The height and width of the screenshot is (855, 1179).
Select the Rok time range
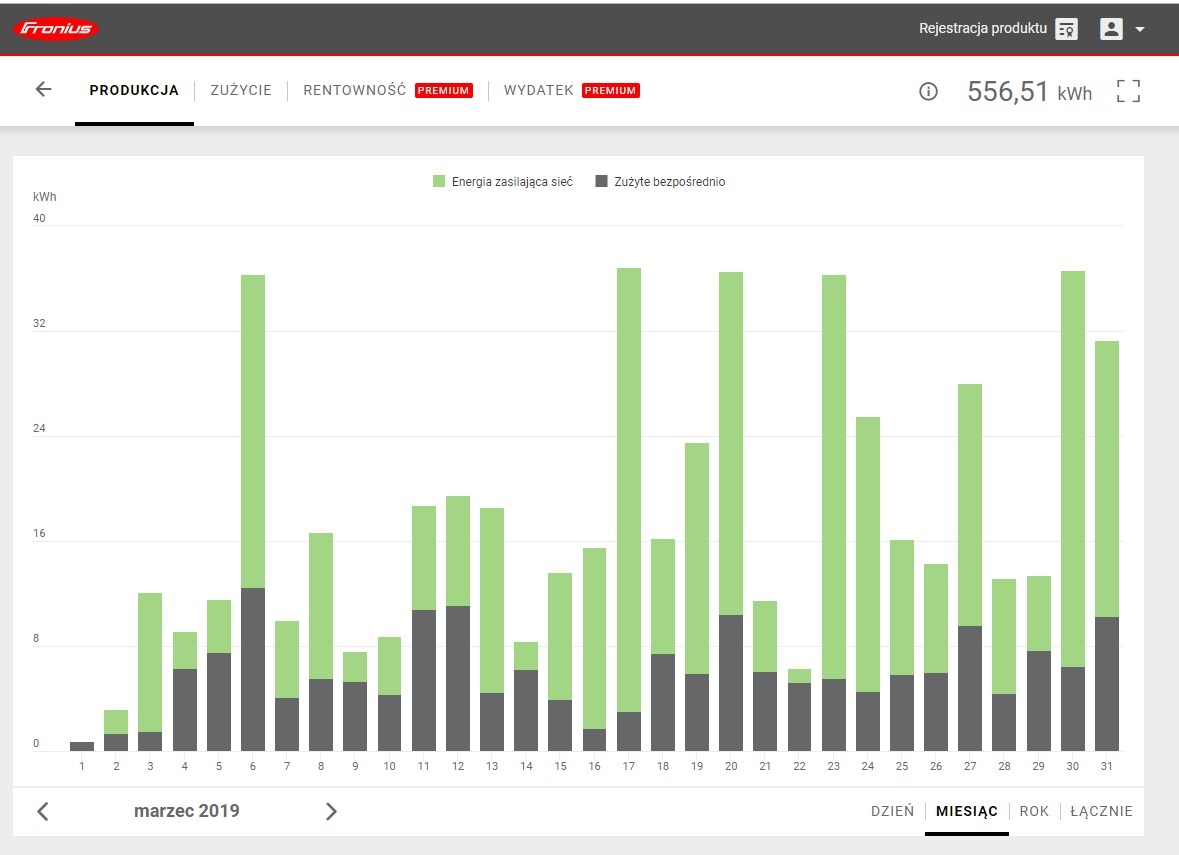[x=1034, y=811]
